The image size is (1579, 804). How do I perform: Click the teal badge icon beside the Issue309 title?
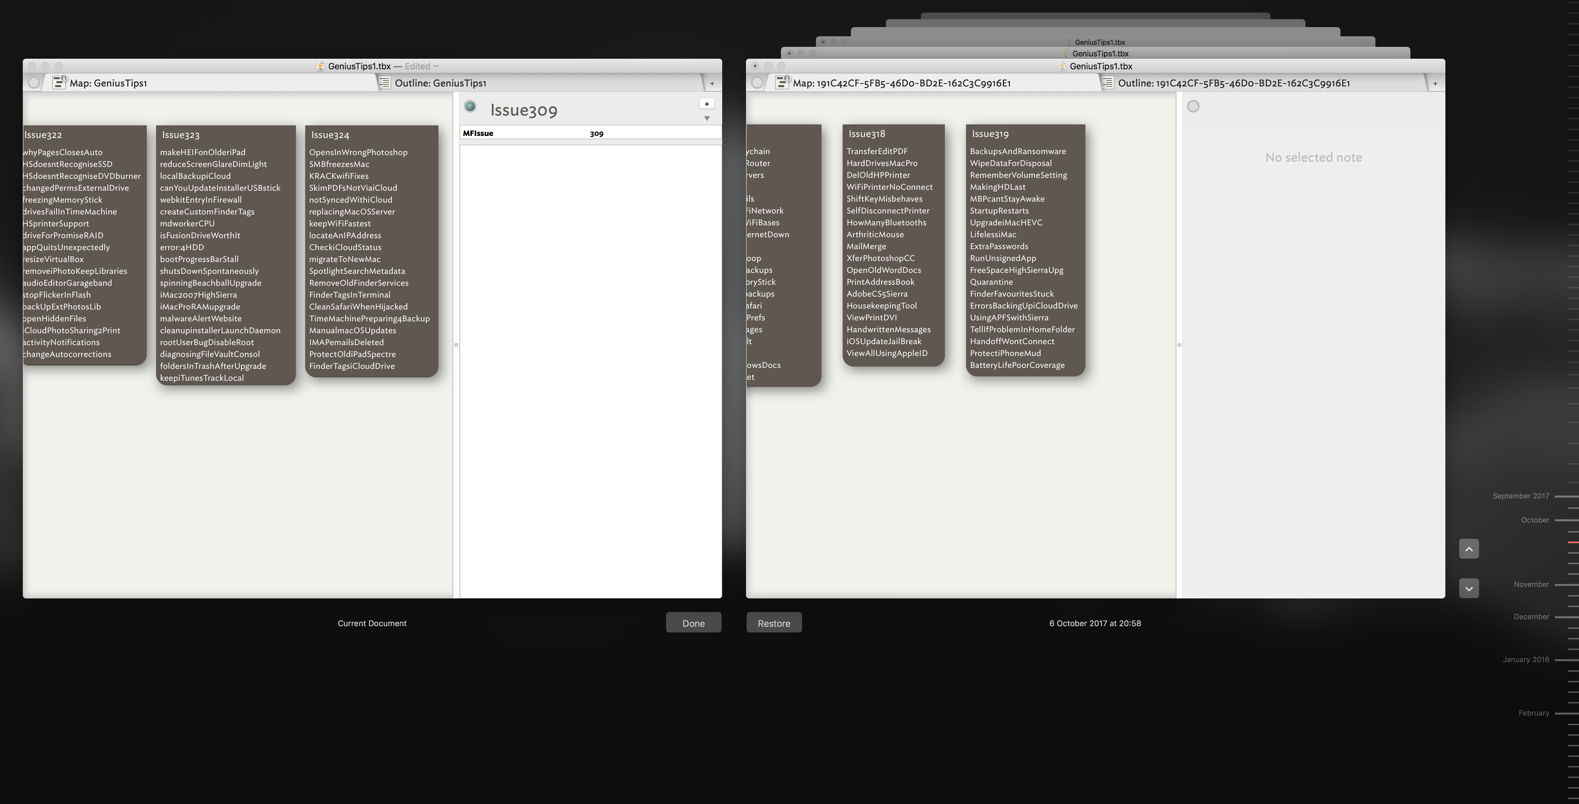pyautogui.click(x=470, y=107)
